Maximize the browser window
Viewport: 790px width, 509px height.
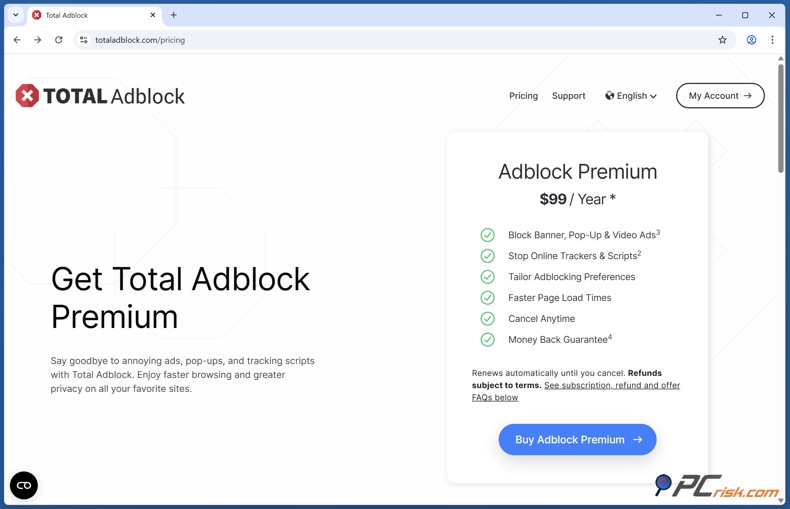click(x=745, y=15)
